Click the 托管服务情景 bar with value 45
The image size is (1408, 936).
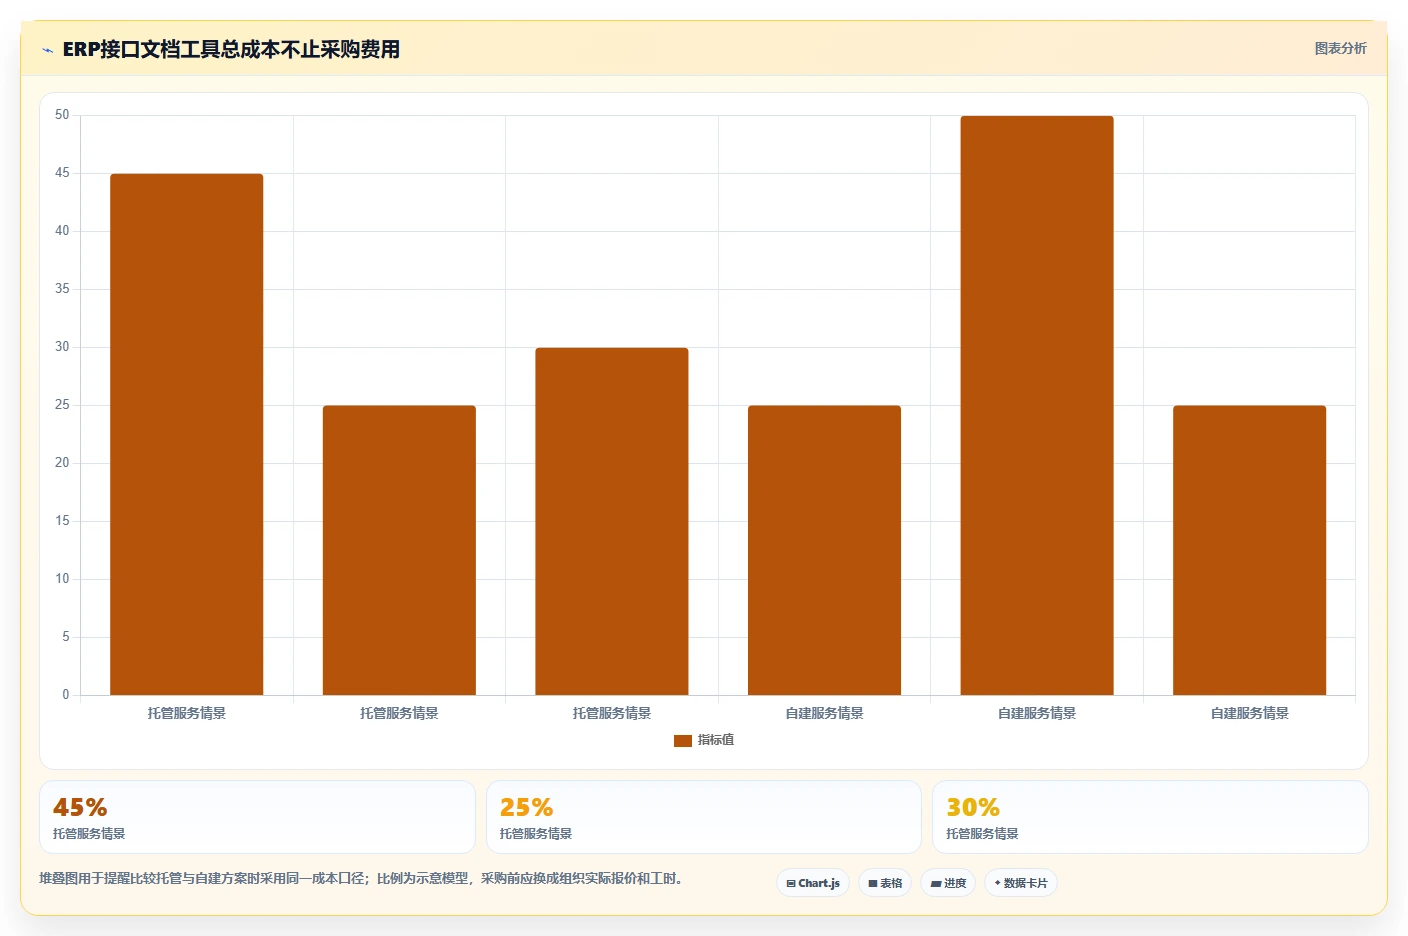pos(187,434)
